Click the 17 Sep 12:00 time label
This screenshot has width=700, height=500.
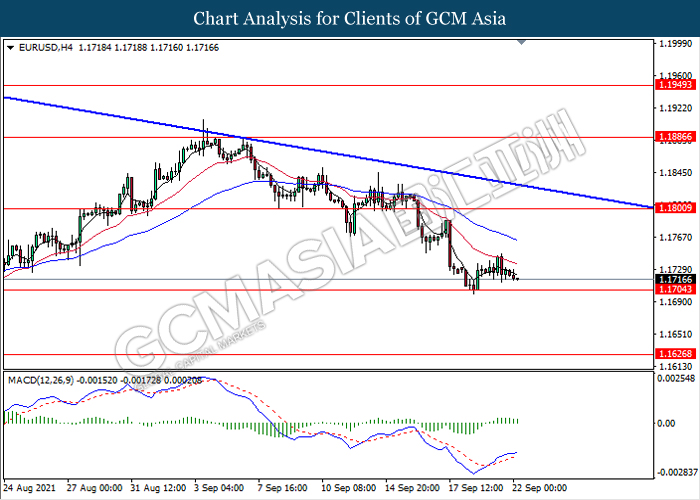(476, 488)
